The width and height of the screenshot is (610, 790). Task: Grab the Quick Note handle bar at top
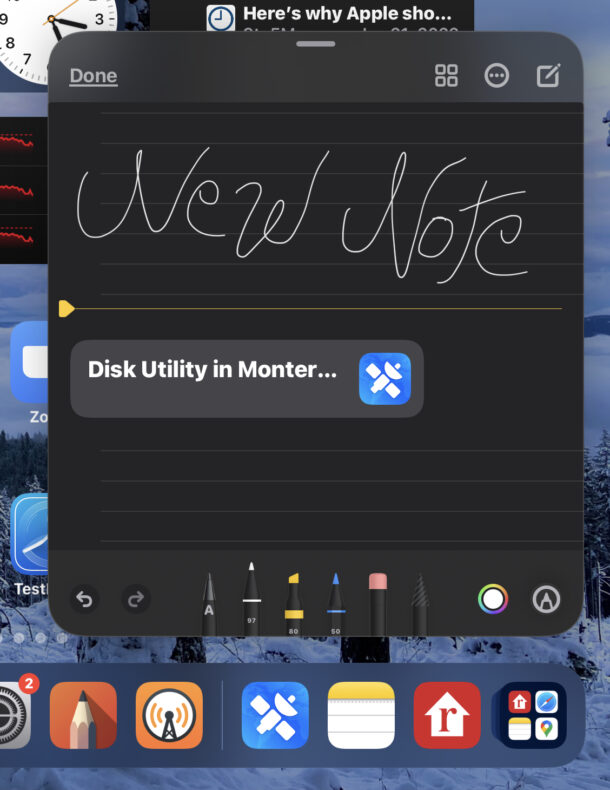click(316, 44)
